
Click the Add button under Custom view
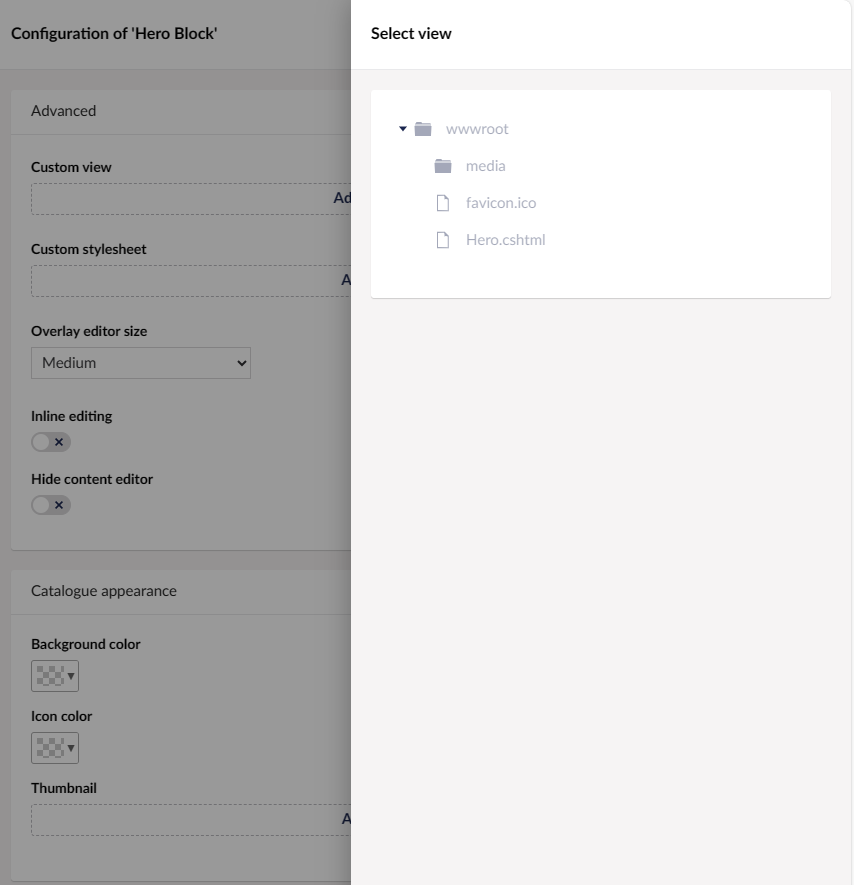(345, 197)
